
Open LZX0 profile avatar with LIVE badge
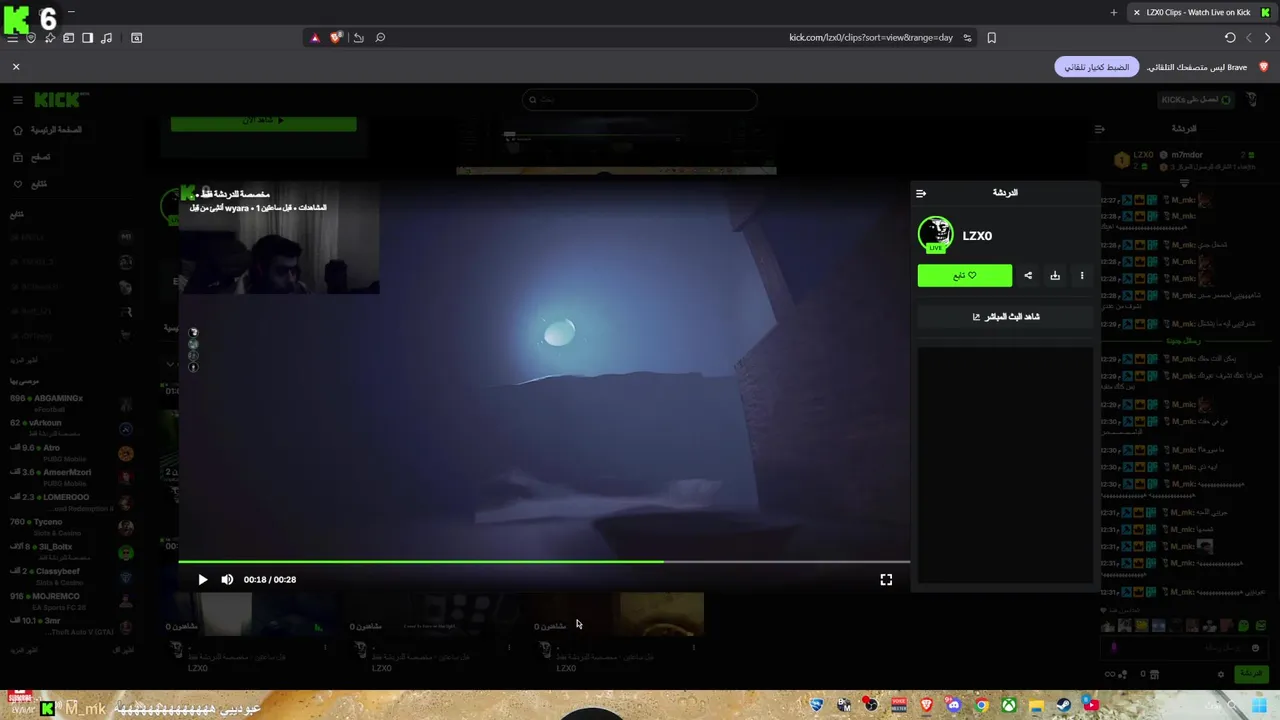pyautogui.click(x=936, y=235)
